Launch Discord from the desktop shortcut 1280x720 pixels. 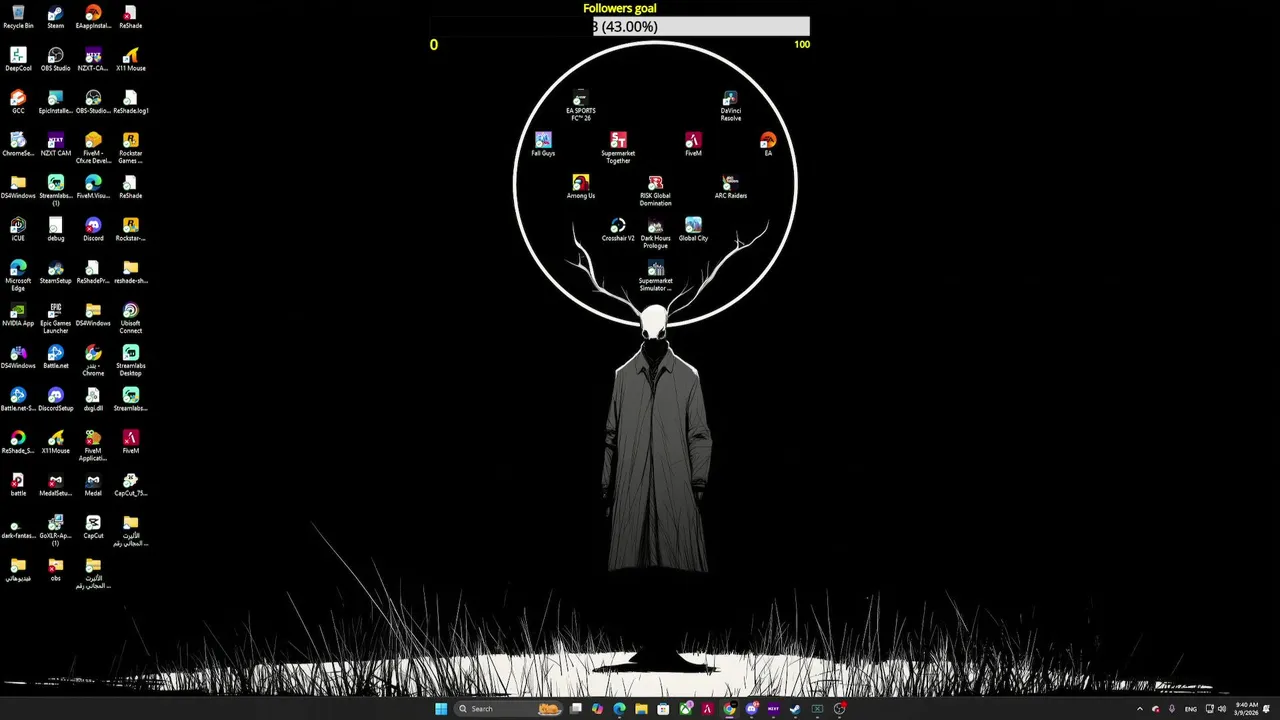(x=93, y=230)
